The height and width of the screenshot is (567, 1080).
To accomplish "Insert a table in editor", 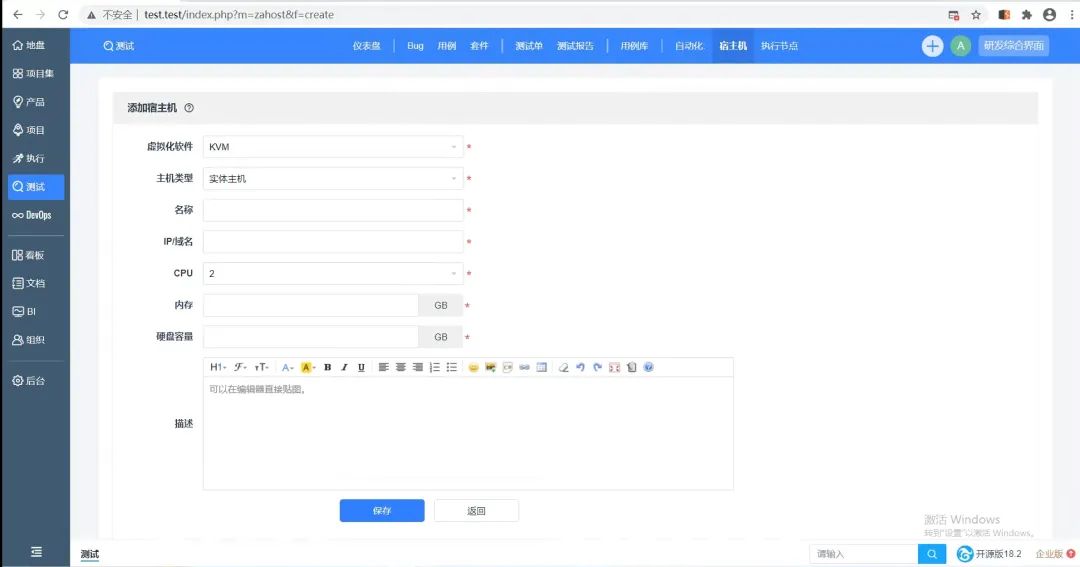I will point(541,367).
